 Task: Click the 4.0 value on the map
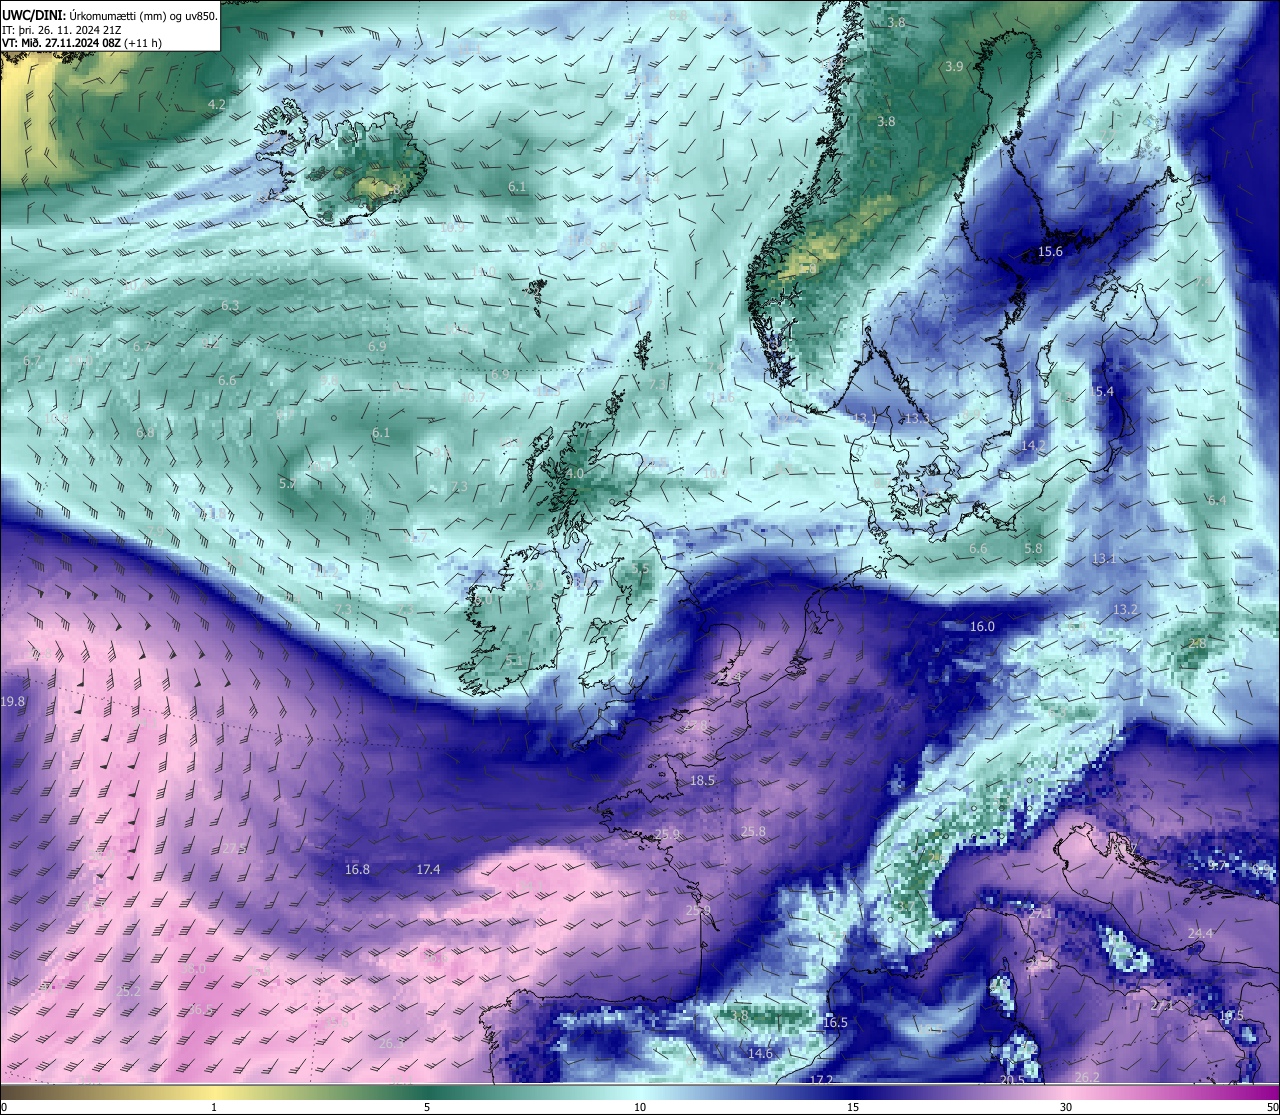click(574, 473)
